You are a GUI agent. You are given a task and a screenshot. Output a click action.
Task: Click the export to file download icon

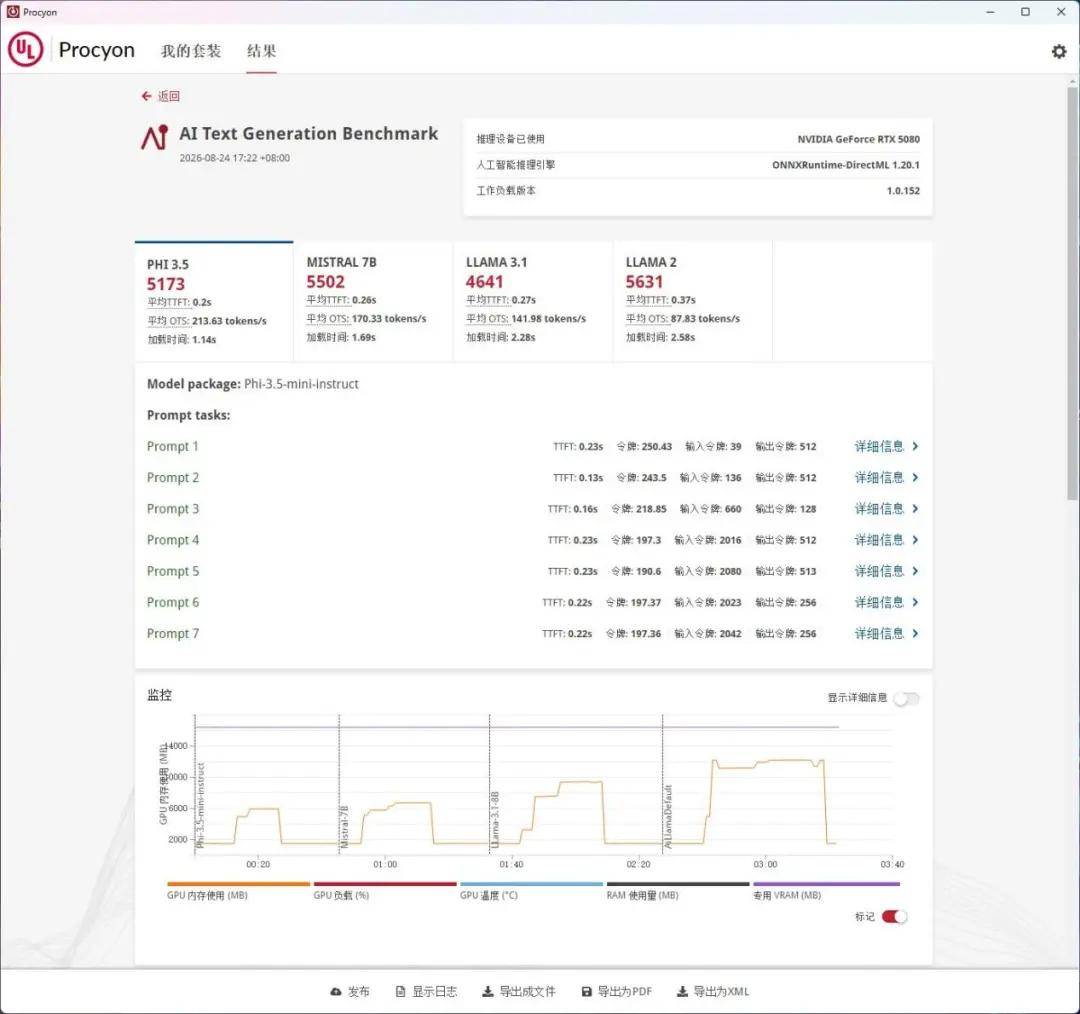pos(487,991)
